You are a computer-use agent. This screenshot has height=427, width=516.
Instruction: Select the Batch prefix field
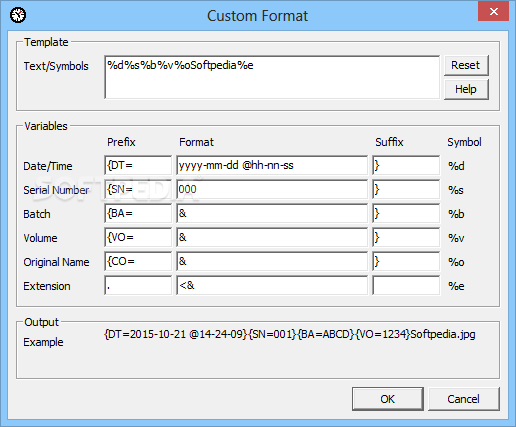[138, 213]
